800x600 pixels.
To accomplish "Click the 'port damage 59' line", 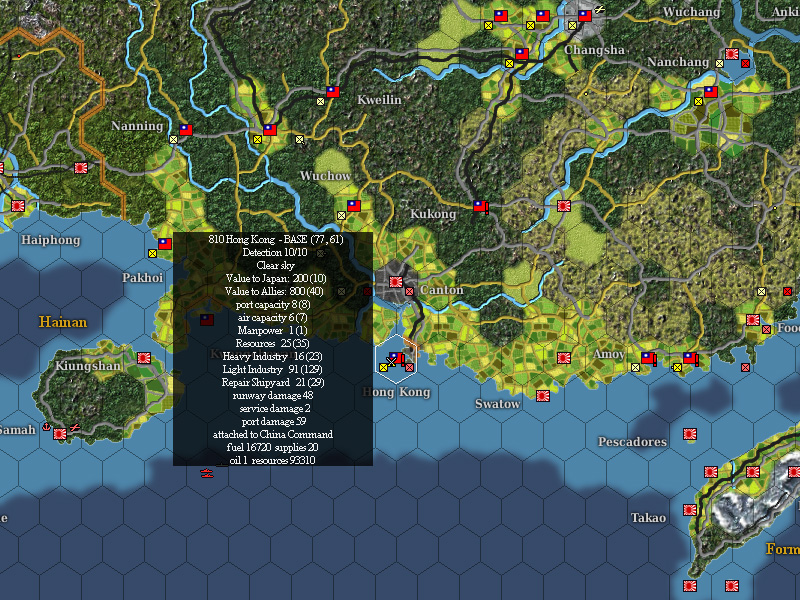I will click(x=273, y=421).
